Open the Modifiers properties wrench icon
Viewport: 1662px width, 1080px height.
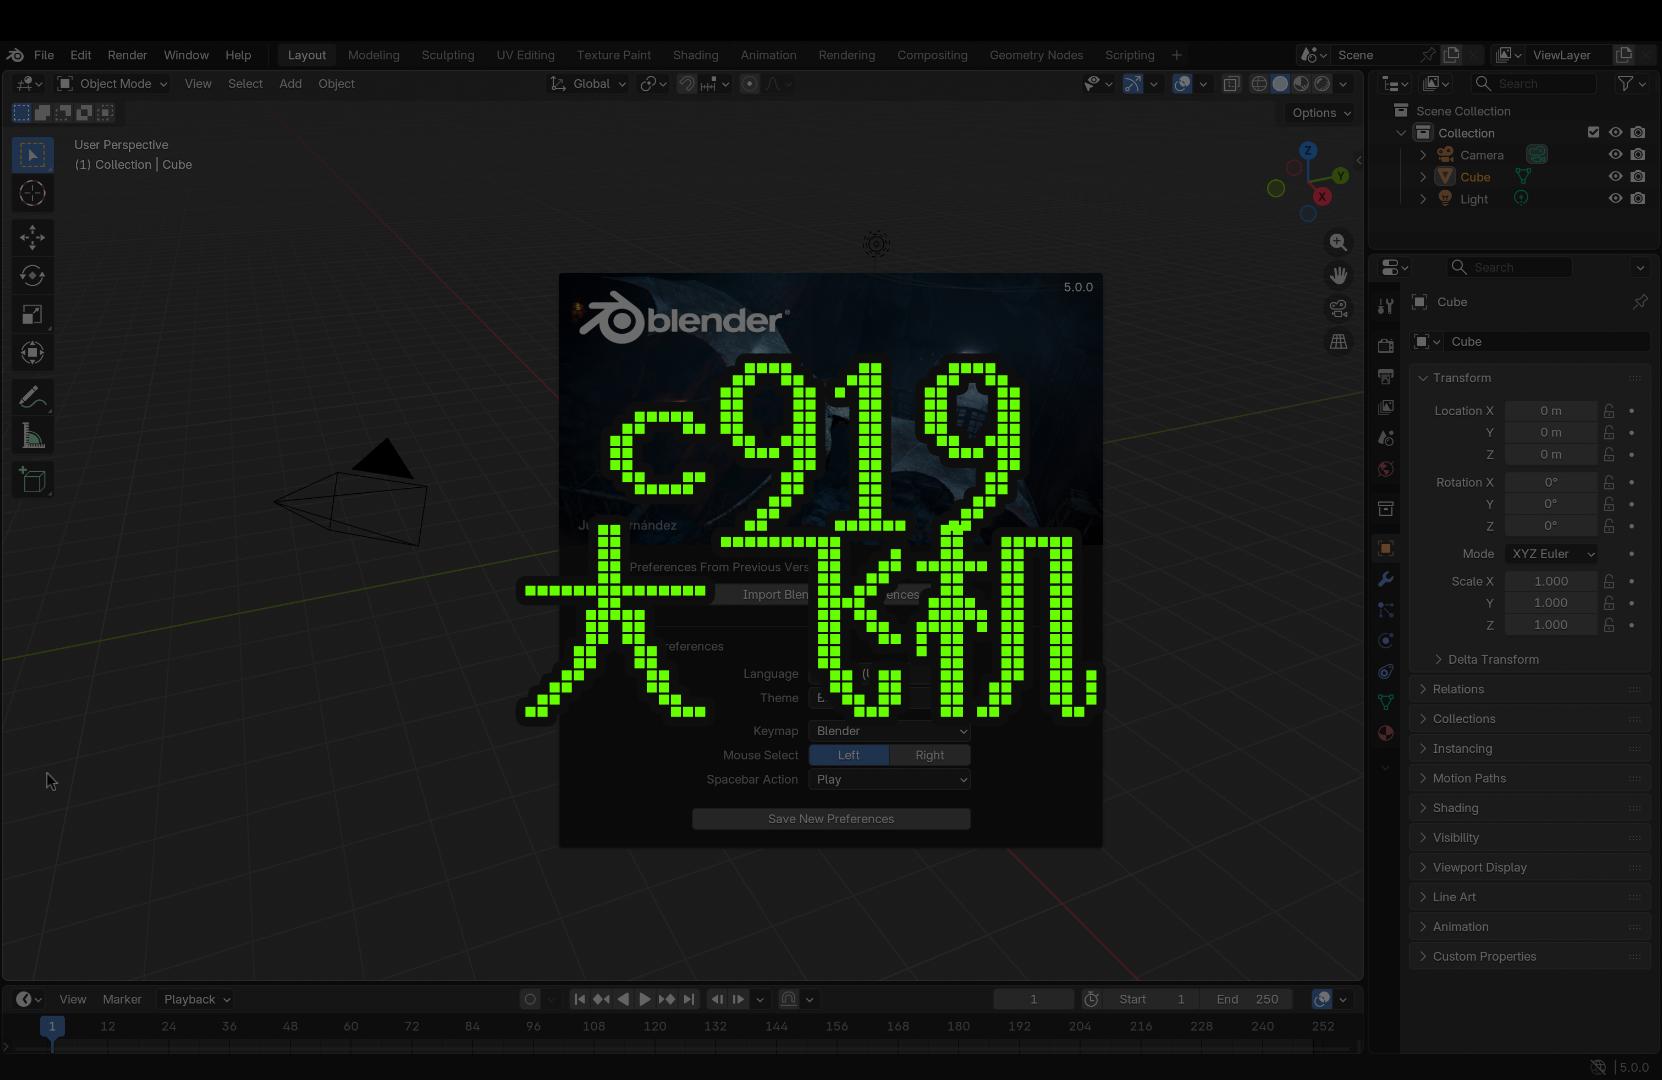coord(1385,579)
